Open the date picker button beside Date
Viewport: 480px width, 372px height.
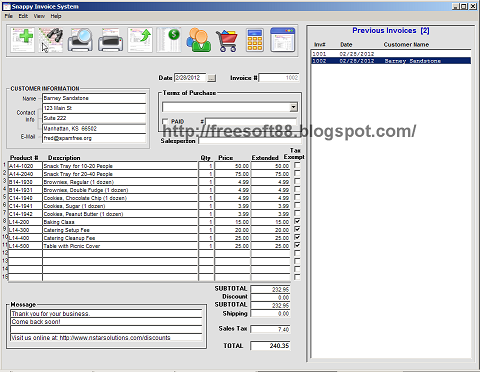[211, 78]
